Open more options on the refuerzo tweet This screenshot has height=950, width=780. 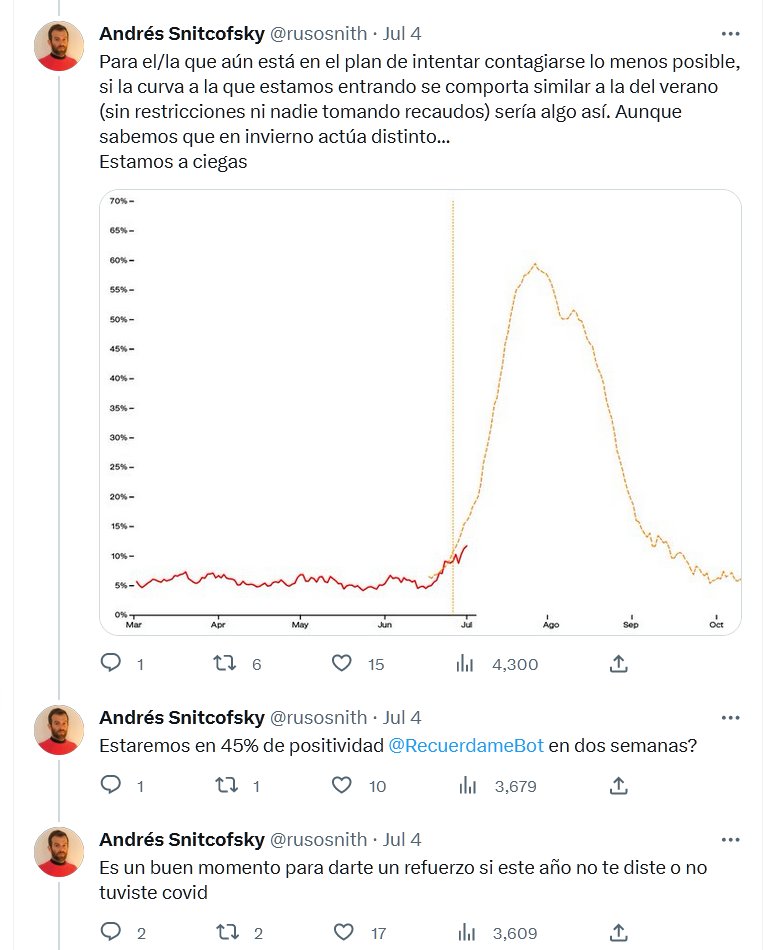[x=731, y=840]
